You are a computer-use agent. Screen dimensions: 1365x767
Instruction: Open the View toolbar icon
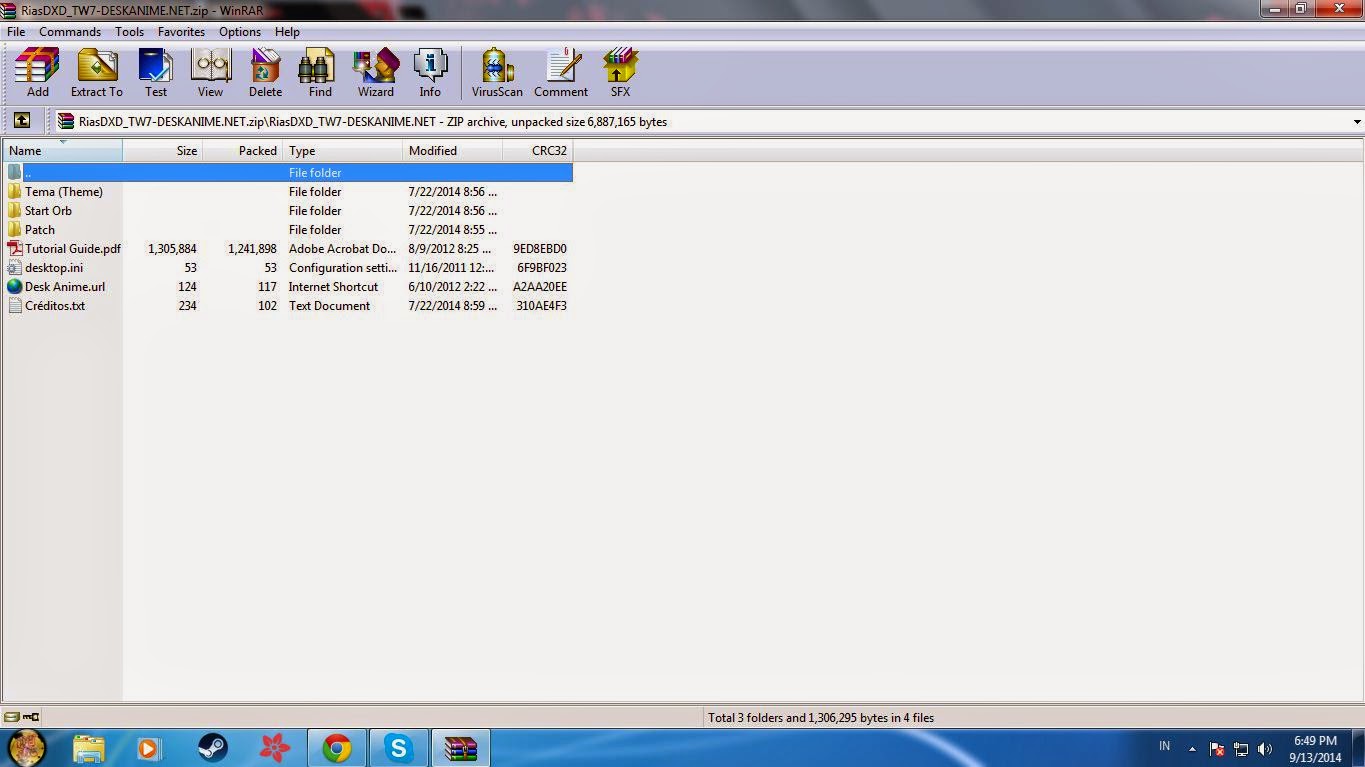(210, 72)
